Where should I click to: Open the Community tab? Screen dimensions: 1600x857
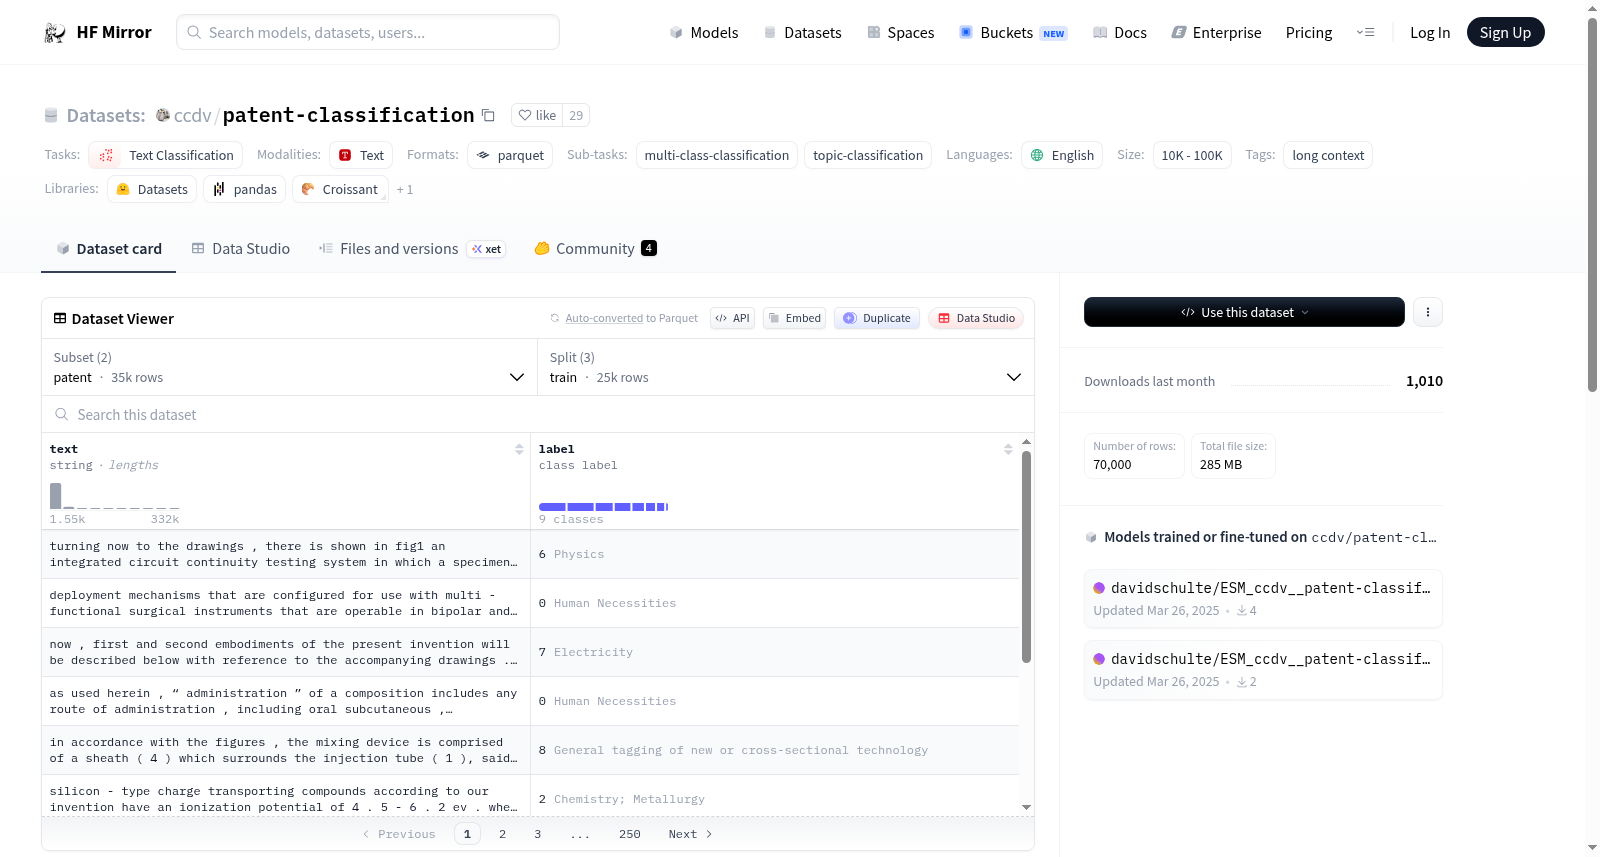click(596, 249)
